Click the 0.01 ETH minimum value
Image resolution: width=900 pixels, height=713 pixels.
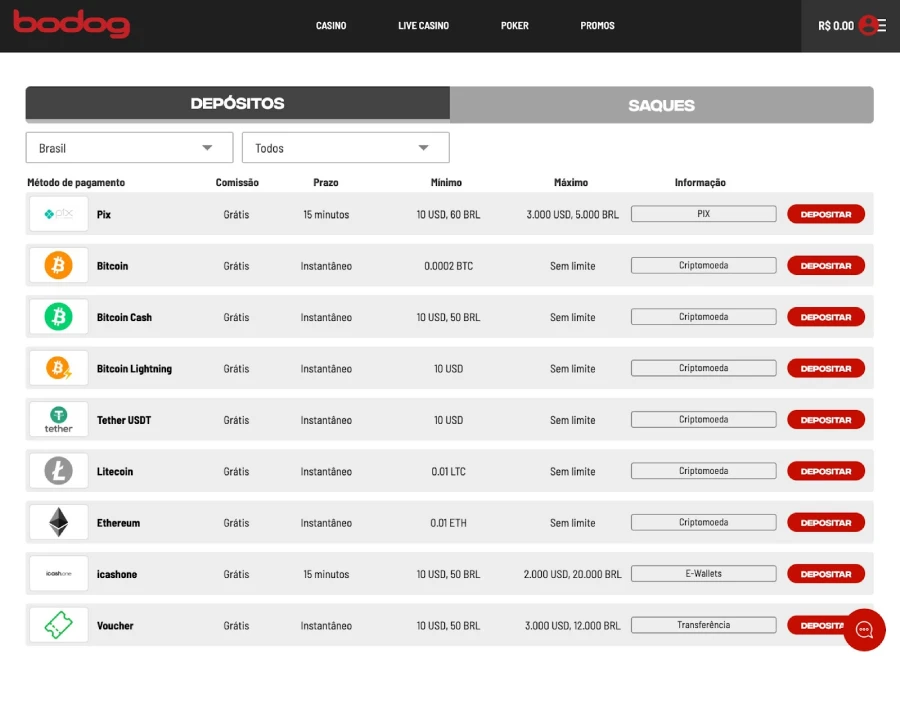pos(449,522)
